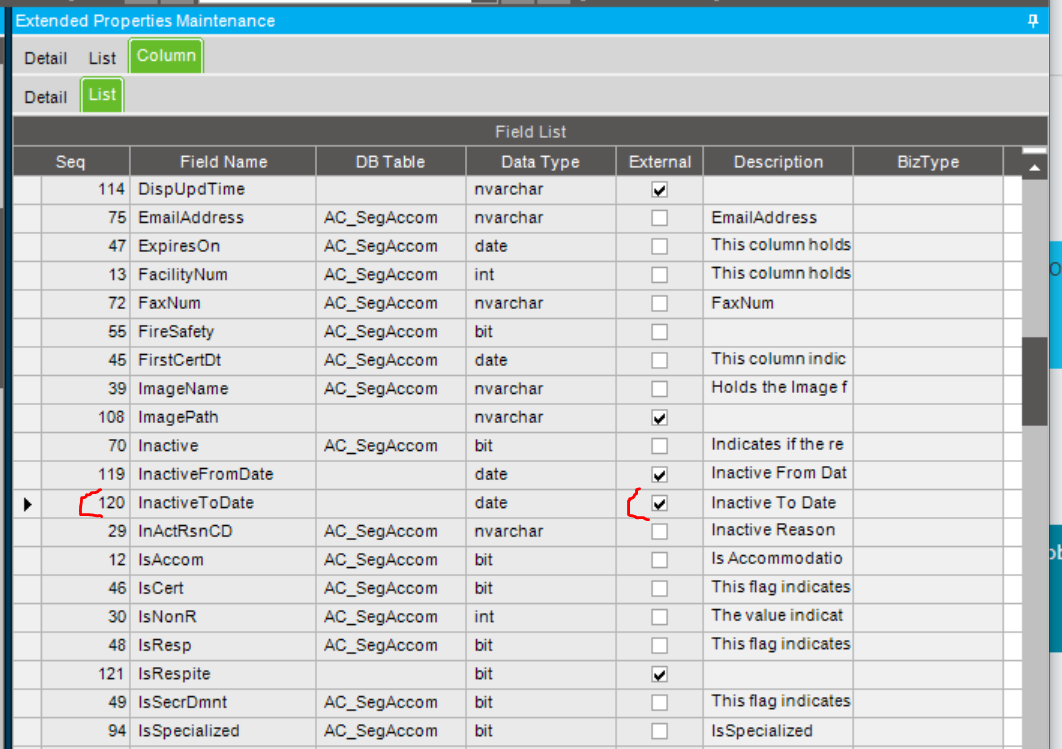Select row selector for DispUpdTime row
The height and width of the screenshot is (749, 1062).
[28, 190]
